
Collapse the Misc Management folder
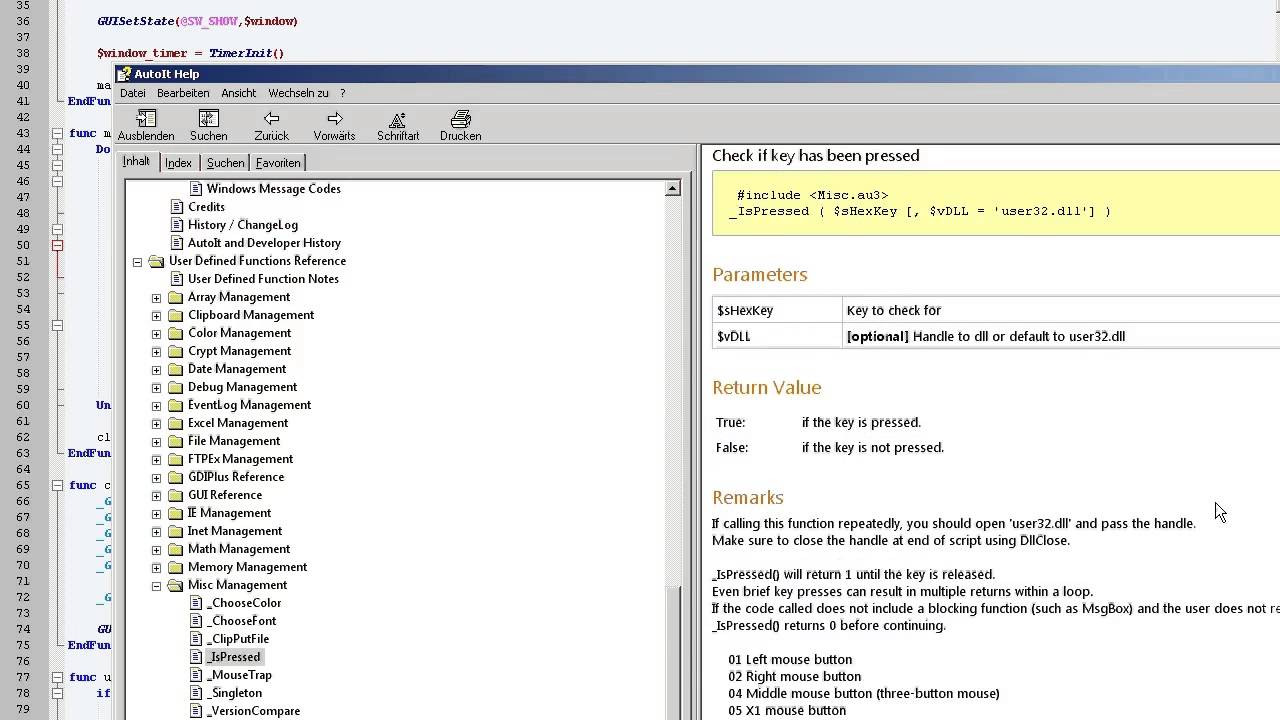pos(156,585)
